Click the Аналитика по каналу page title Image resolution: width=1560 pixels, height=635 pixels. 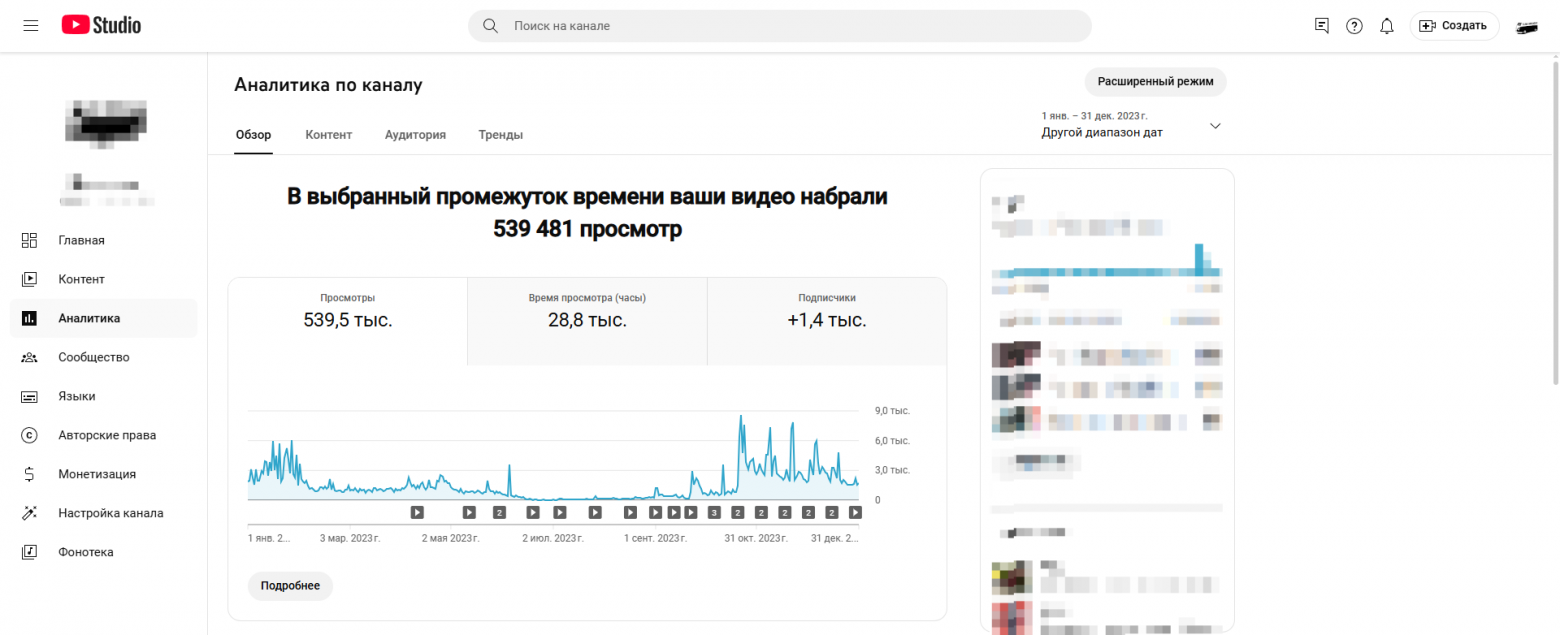coord(328,85)
